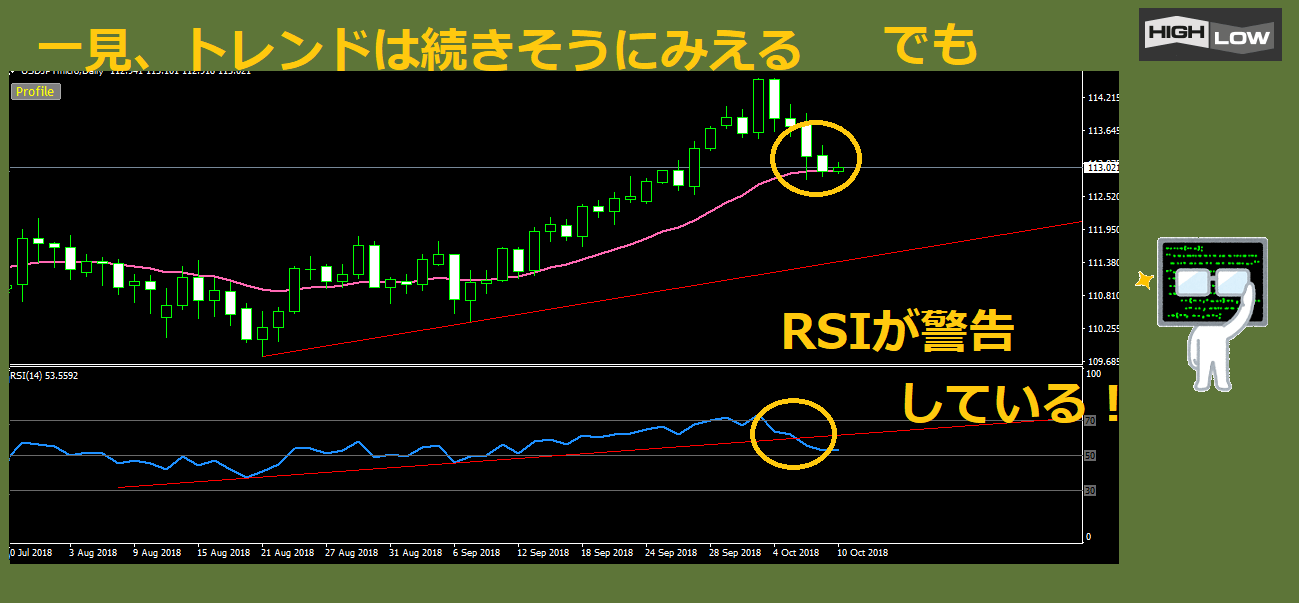1299x603 pixels.
Task: Click the orange circle highlighting recent candlesticks
Action: click(x=815, y=157)
